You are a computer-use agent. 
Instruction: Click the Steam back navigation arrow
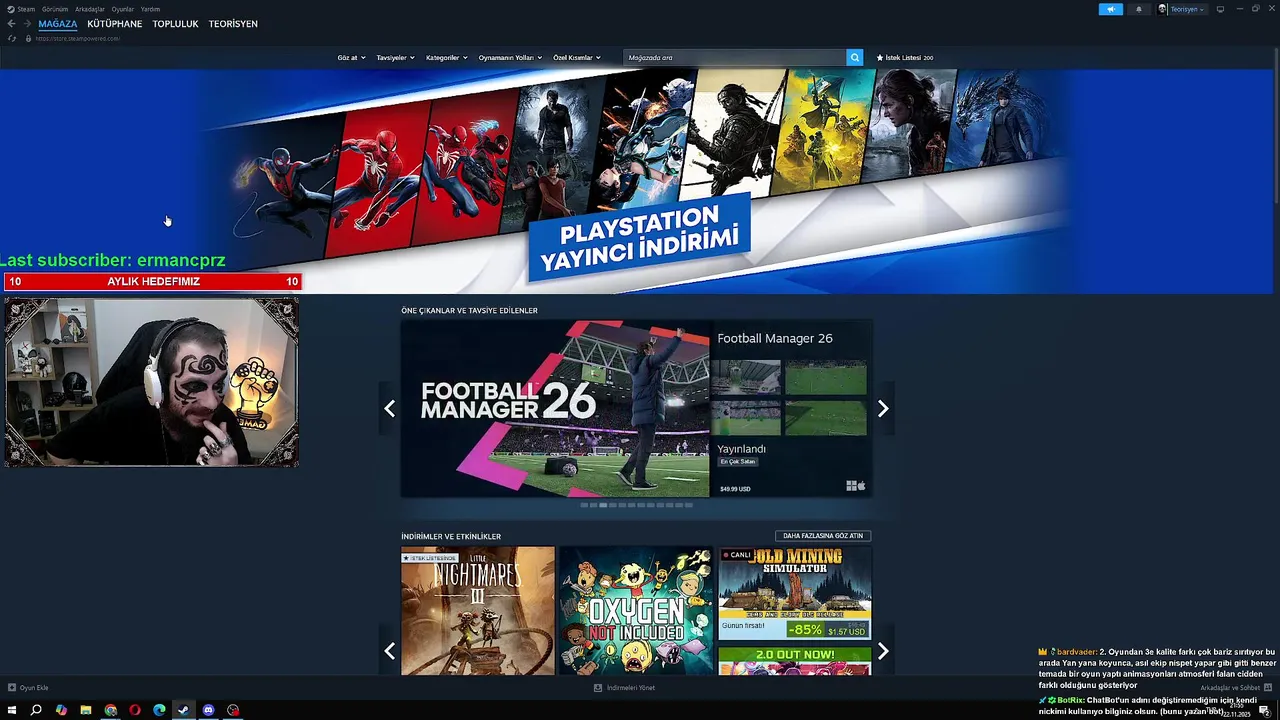12,24
